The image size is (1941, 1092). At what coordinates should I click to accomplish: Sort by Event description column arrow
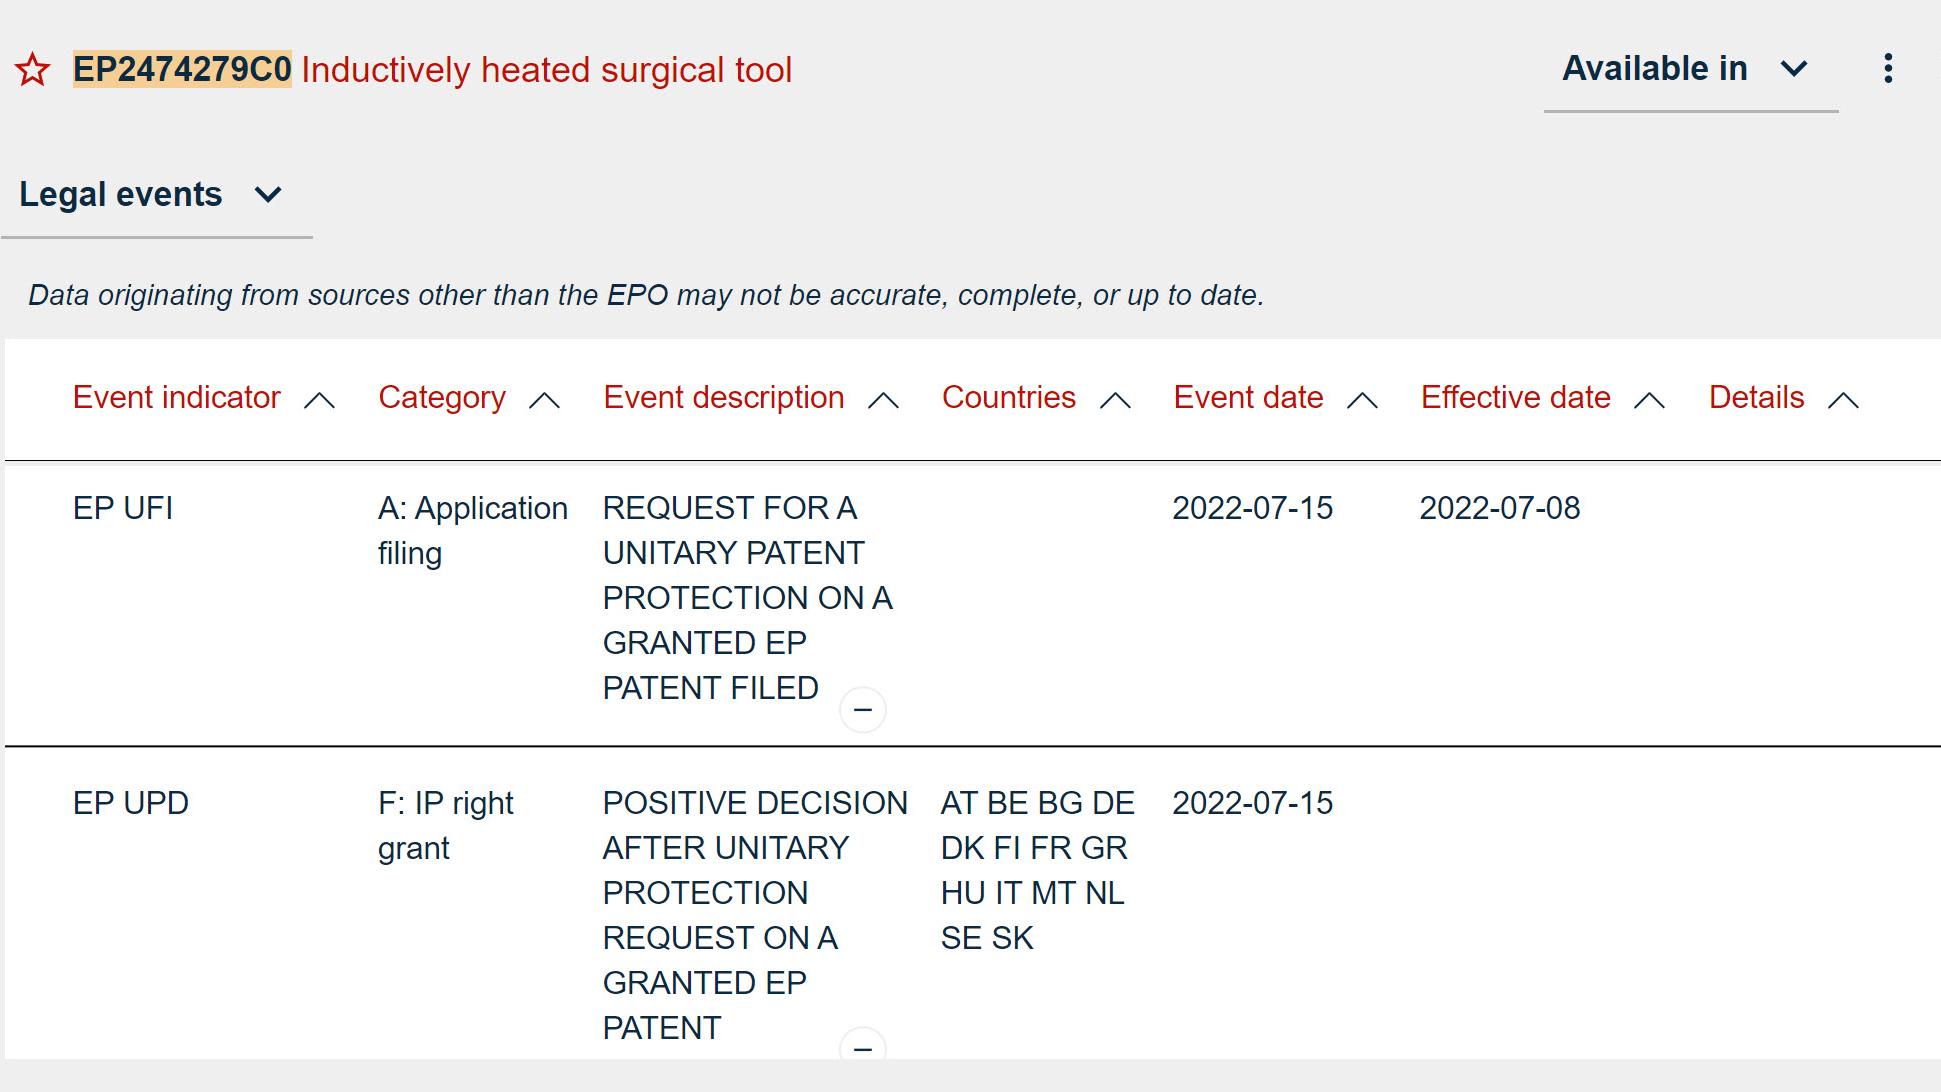point(882,400)
